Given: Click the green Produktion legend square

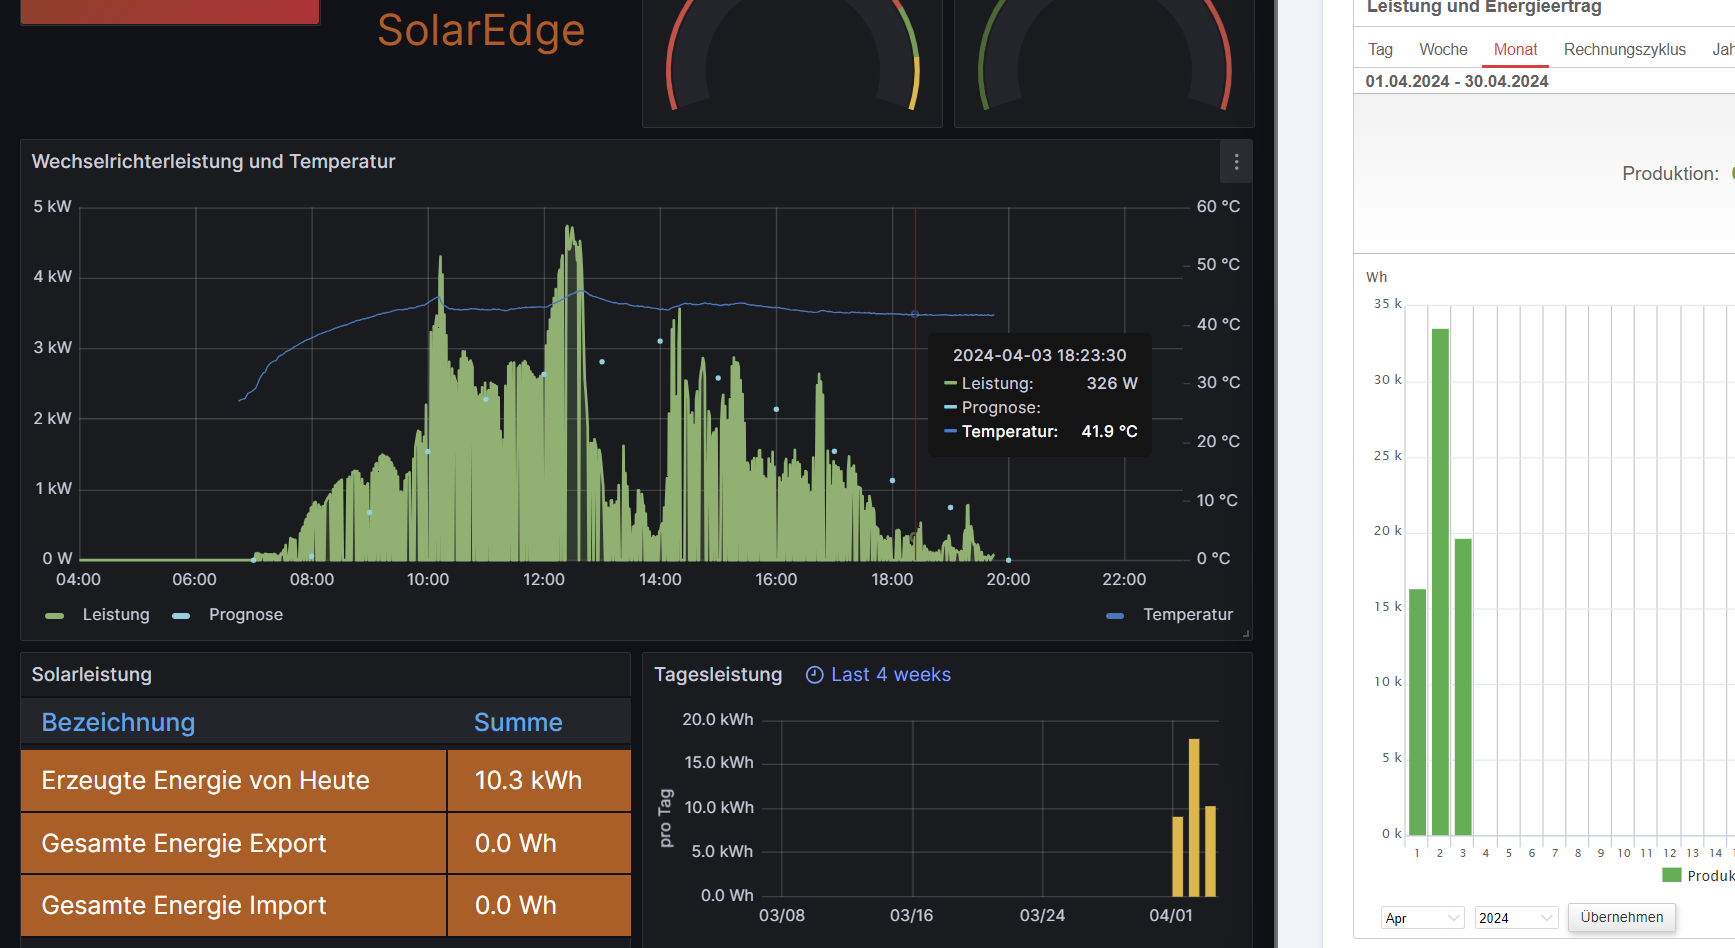Looking at the screenshot, I should (x=1671, y=876).
